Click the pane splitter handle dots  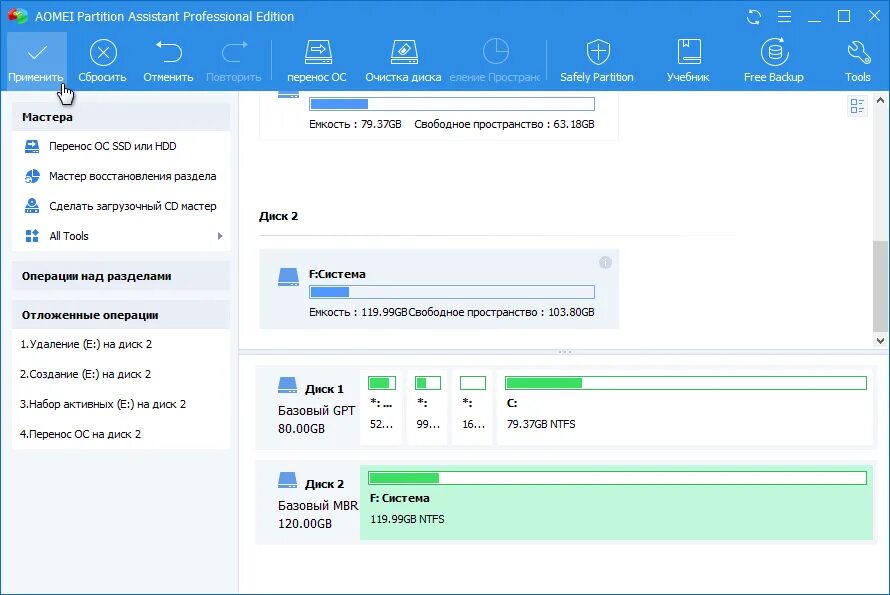pyautogui.click(x=564, y=352)
